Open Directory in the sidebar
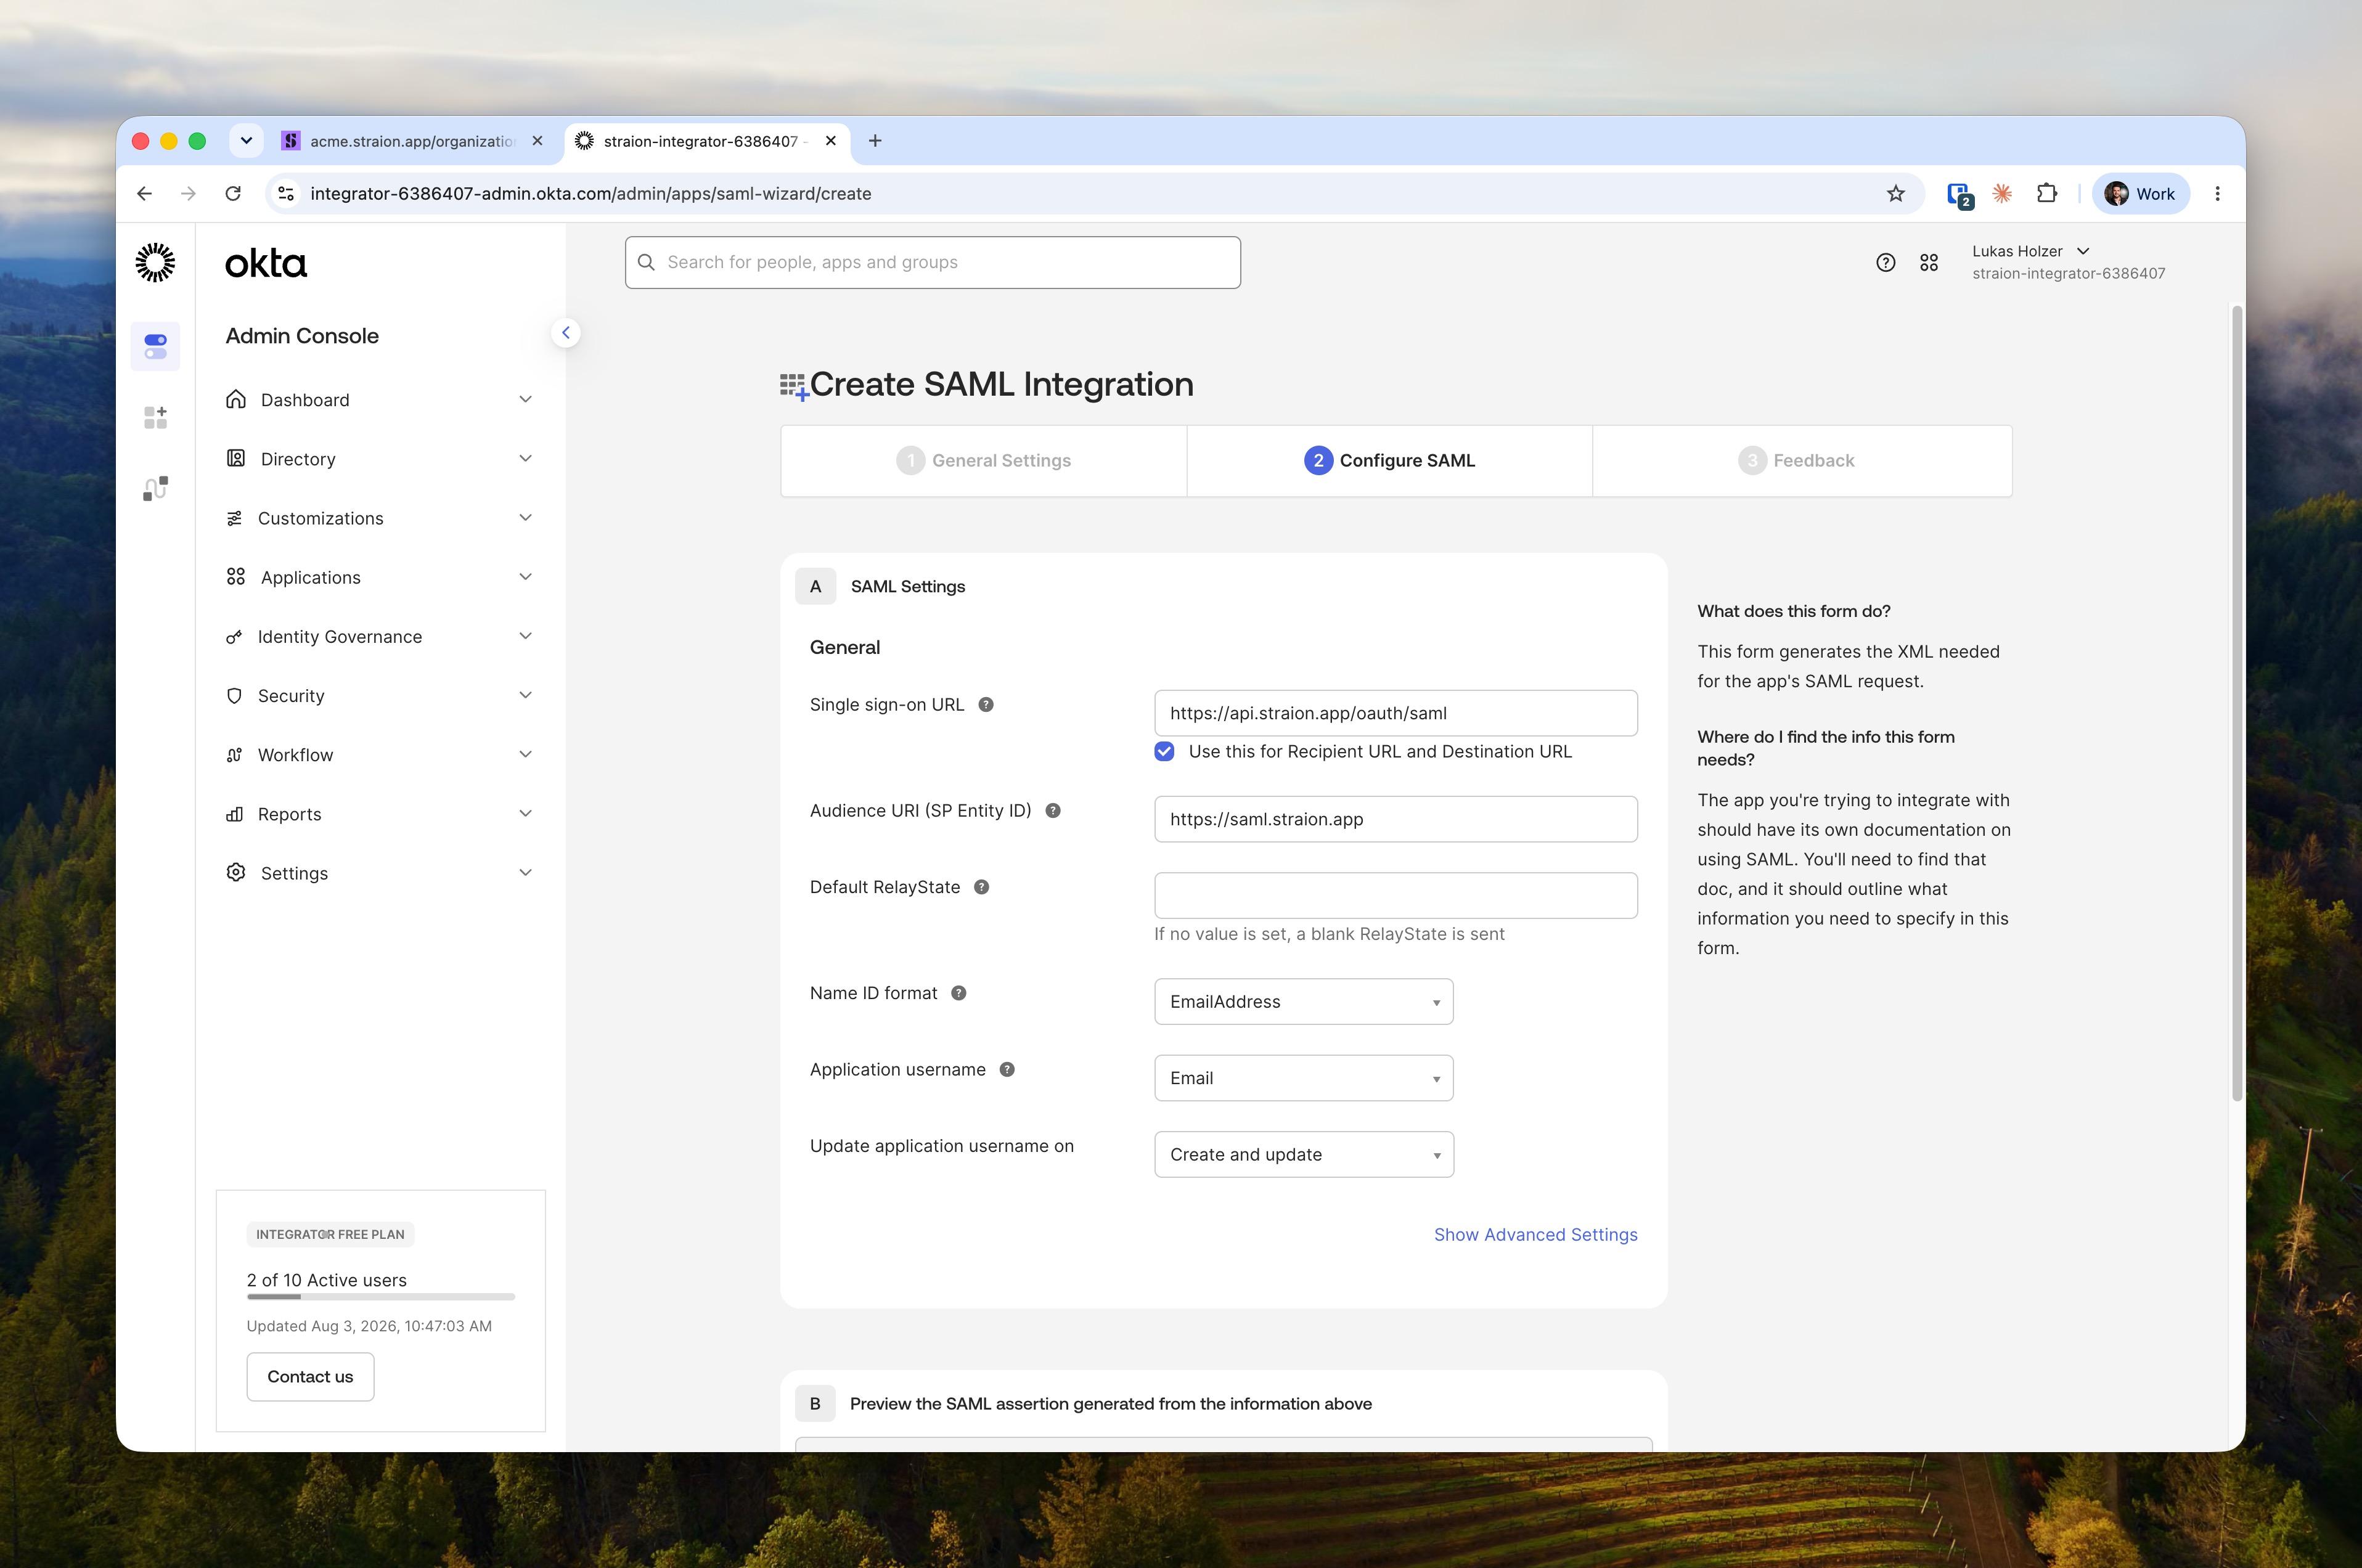2362x1568 pixels. [380, 459]
